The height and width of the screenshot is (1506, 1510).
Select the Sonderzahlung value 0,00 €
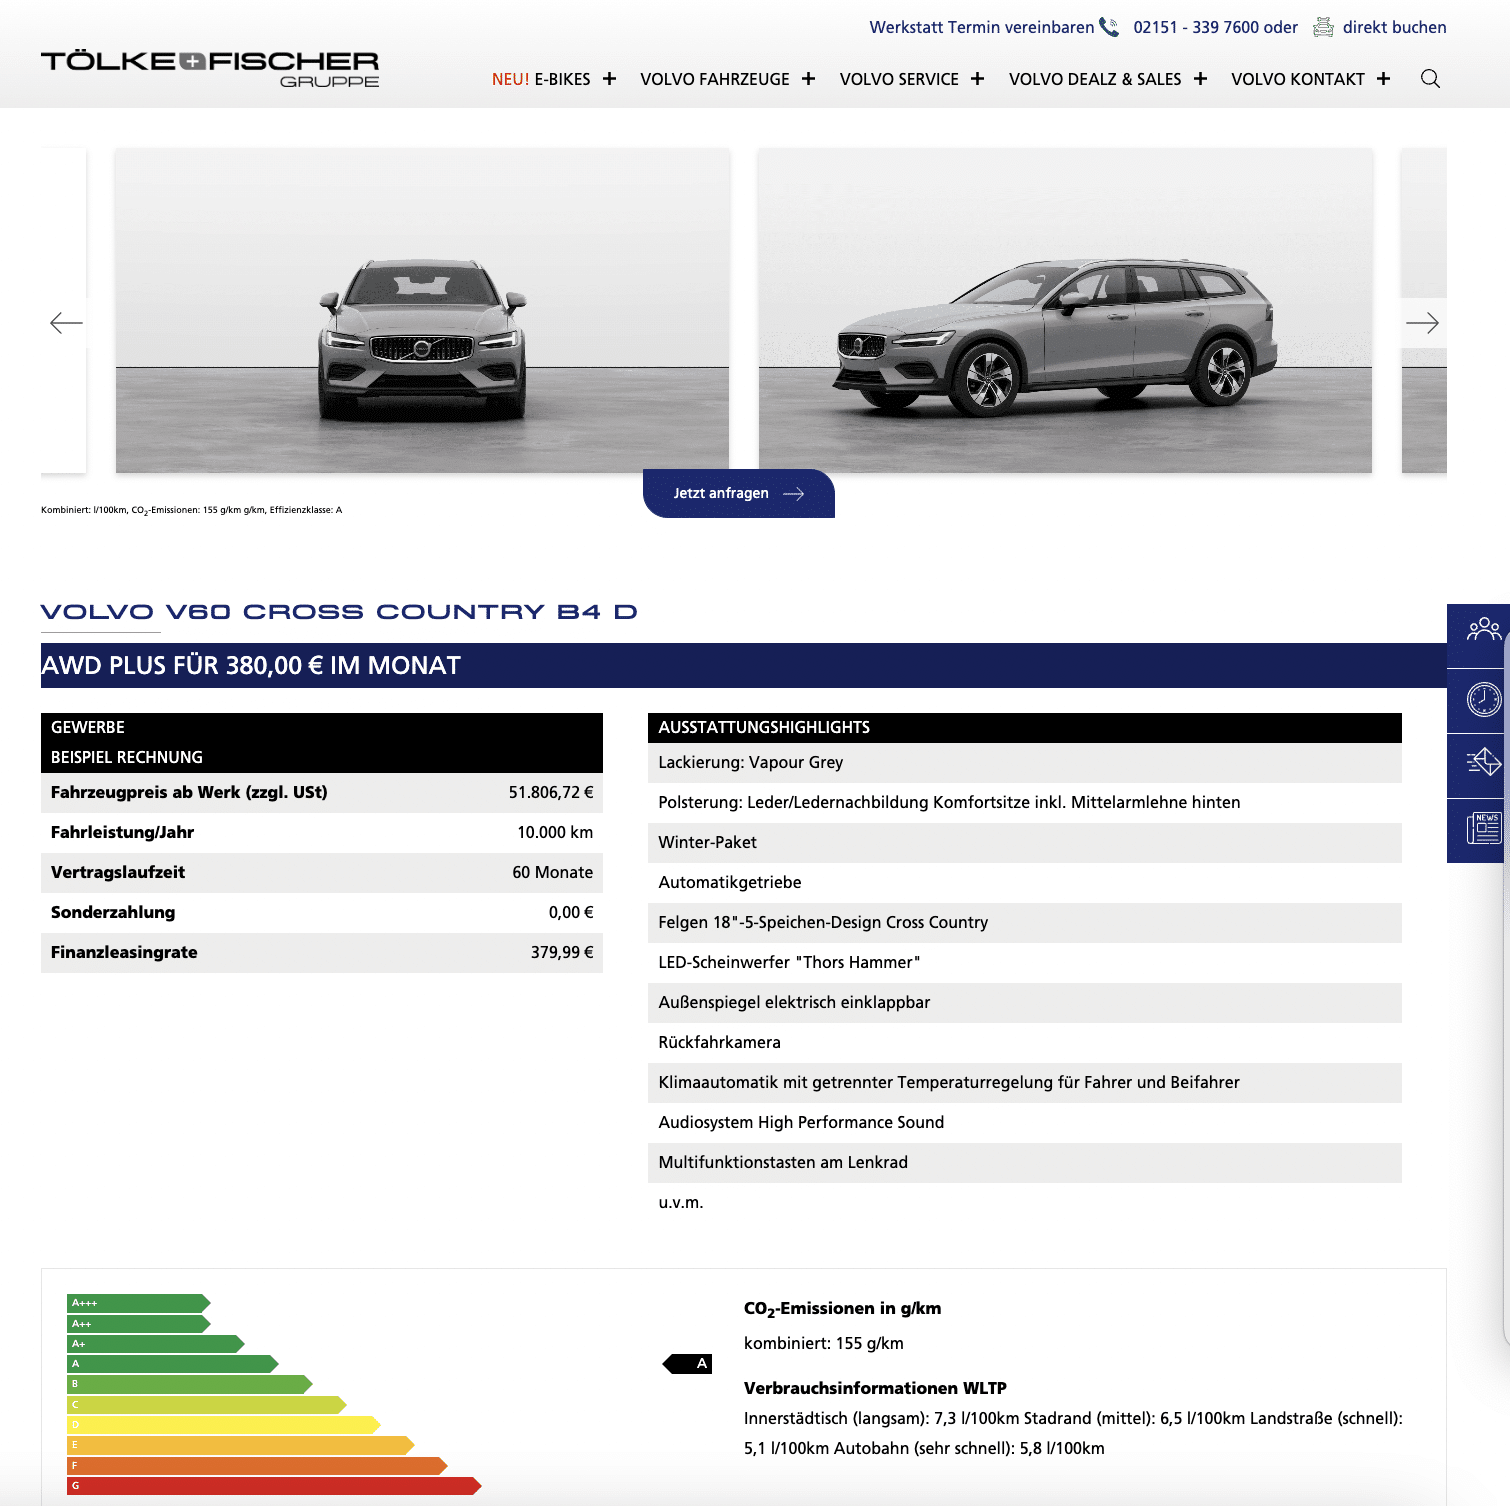pyautogui.click(x=571, y=912)
